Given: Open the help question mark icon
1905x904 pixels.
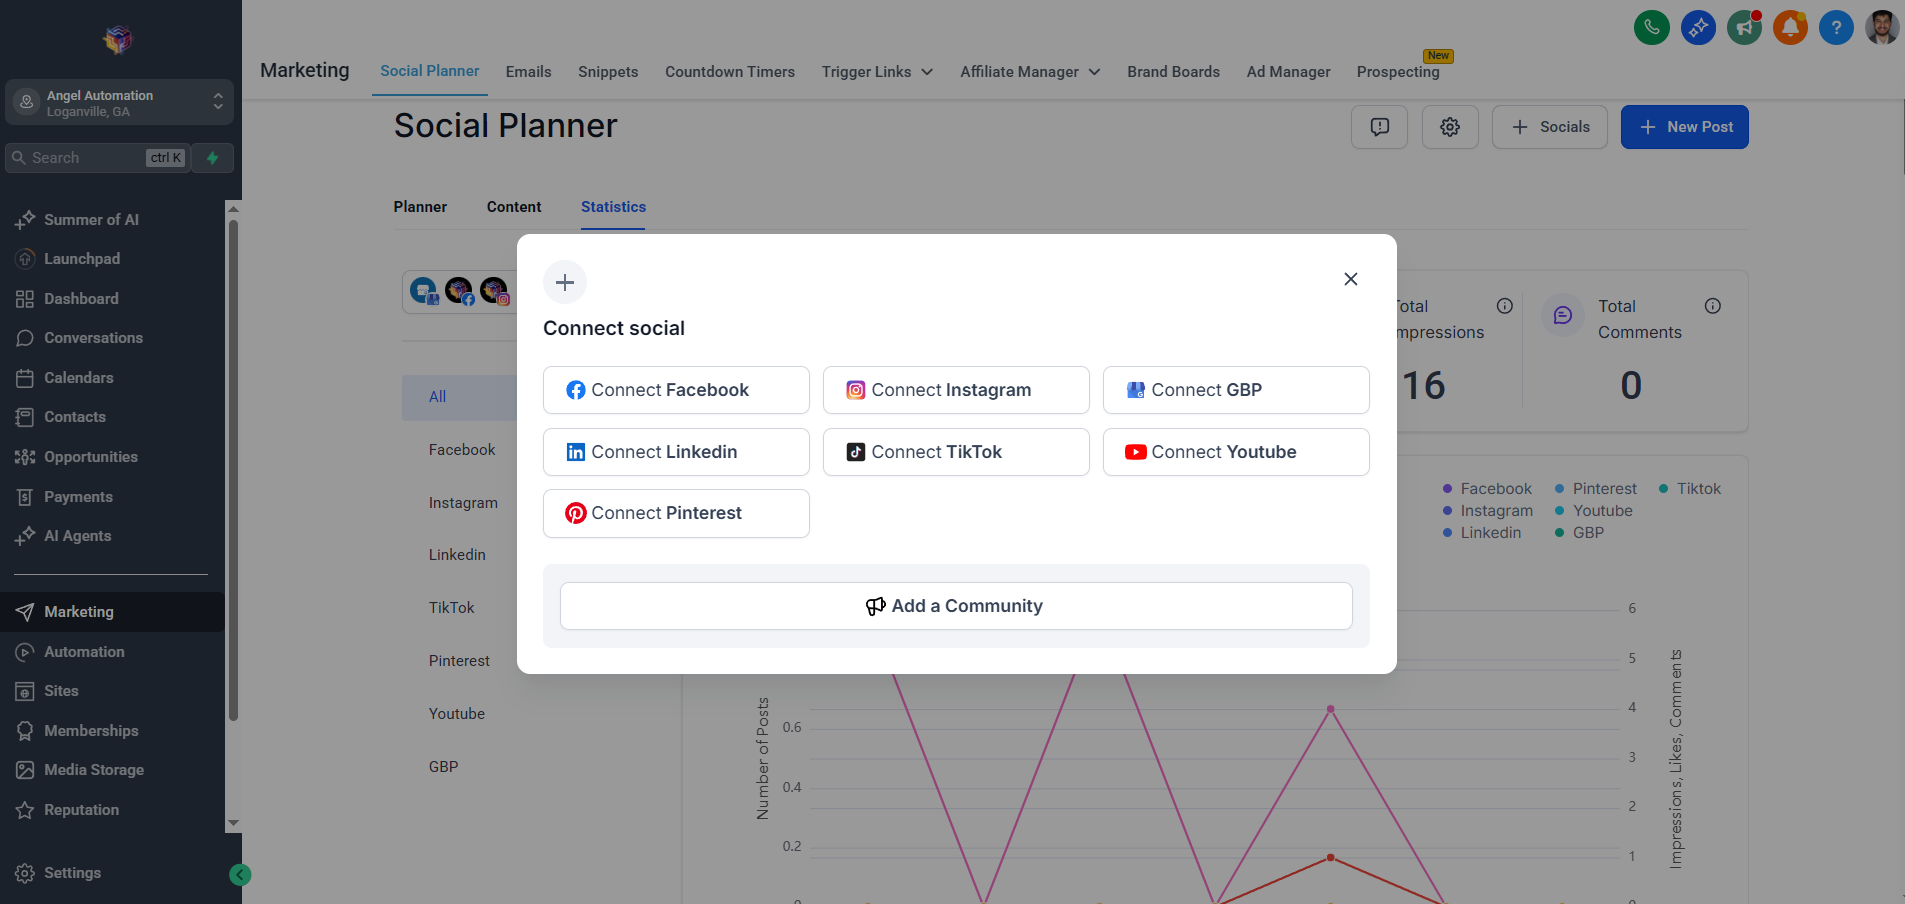Looking at the screenshot, I should coord(1836,27).
